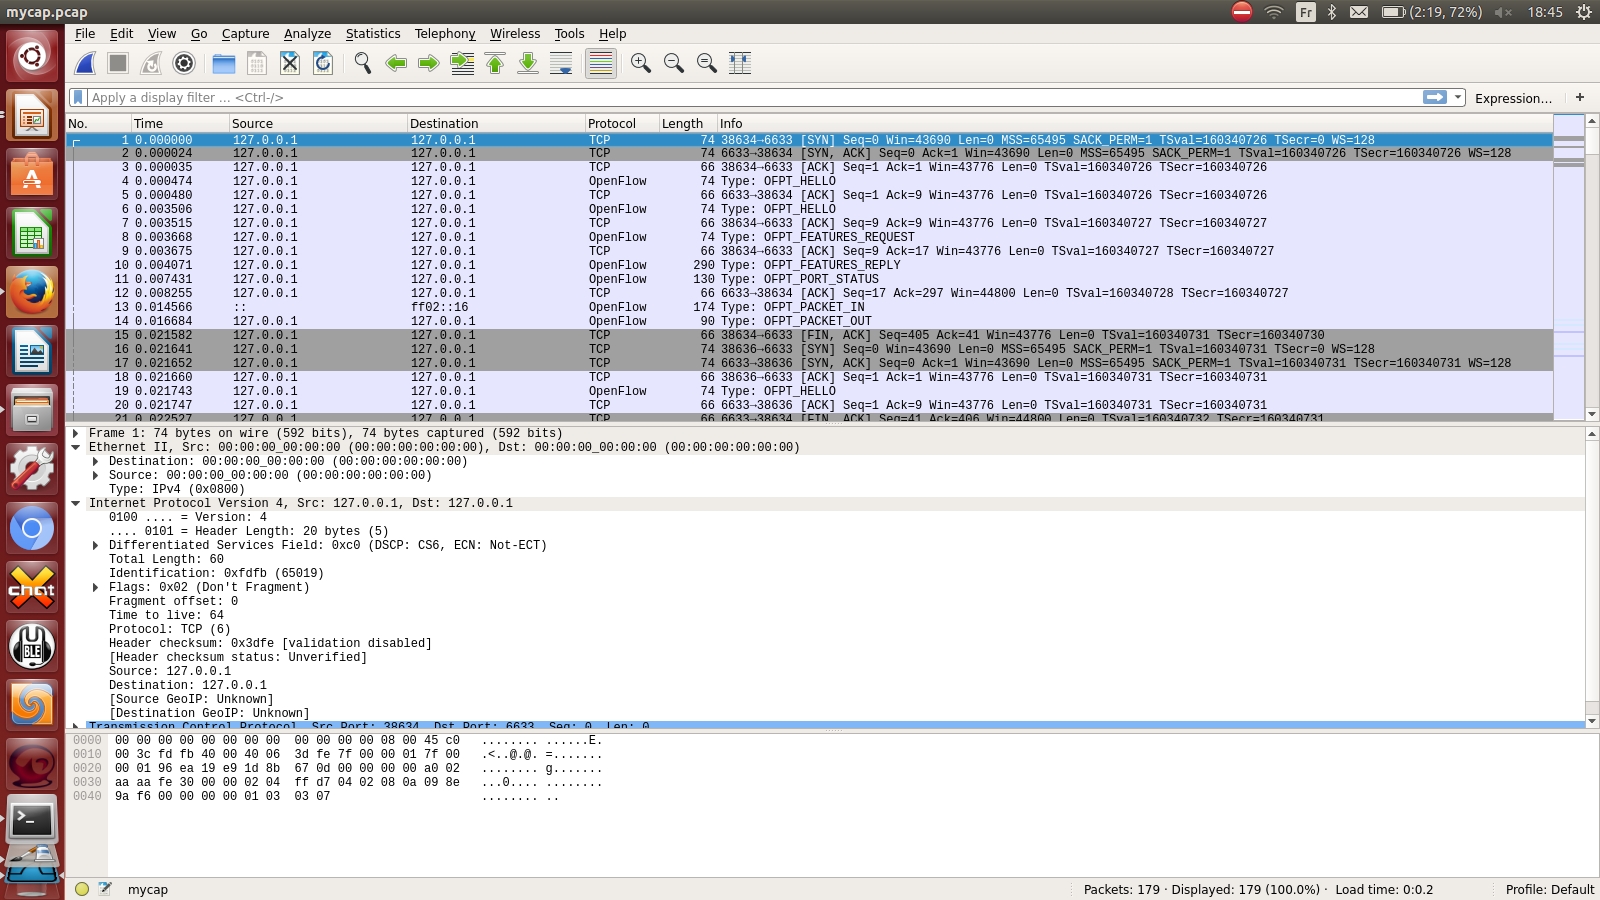Click Go to specified packet icon
The image size is (1600, 900).
coord(462,63)
